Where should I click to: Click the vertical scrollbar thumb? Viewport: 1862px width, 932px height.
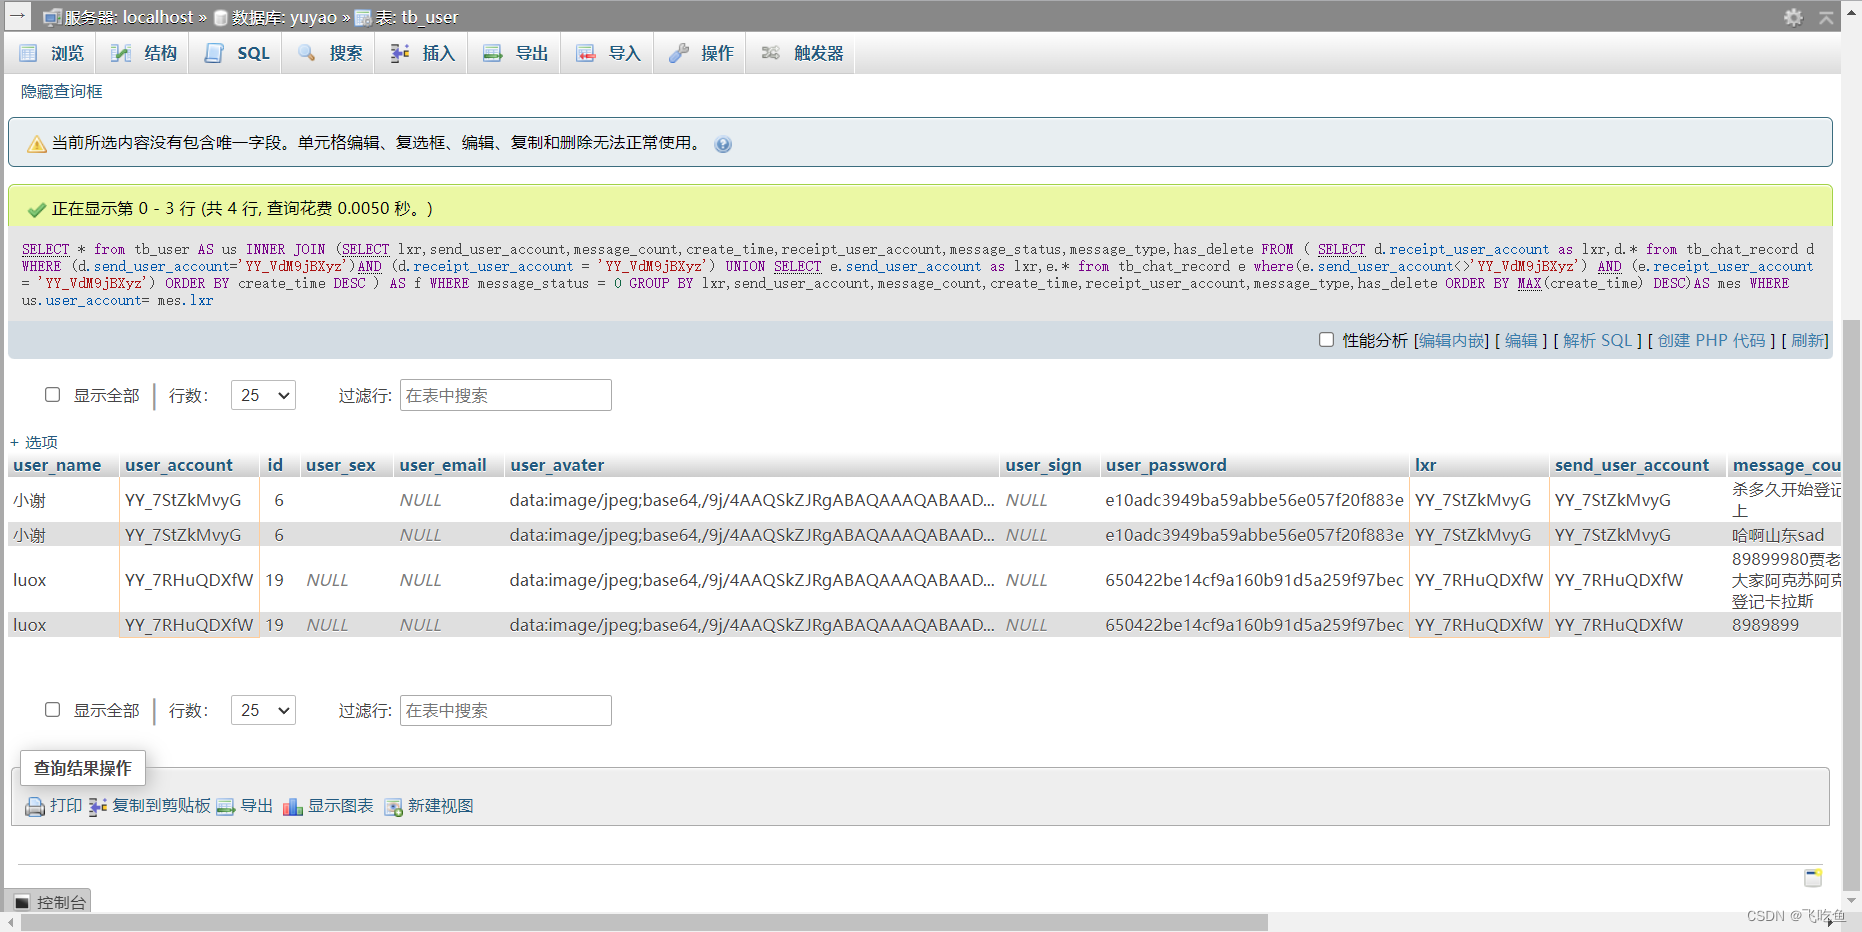tap(1852, 605)
